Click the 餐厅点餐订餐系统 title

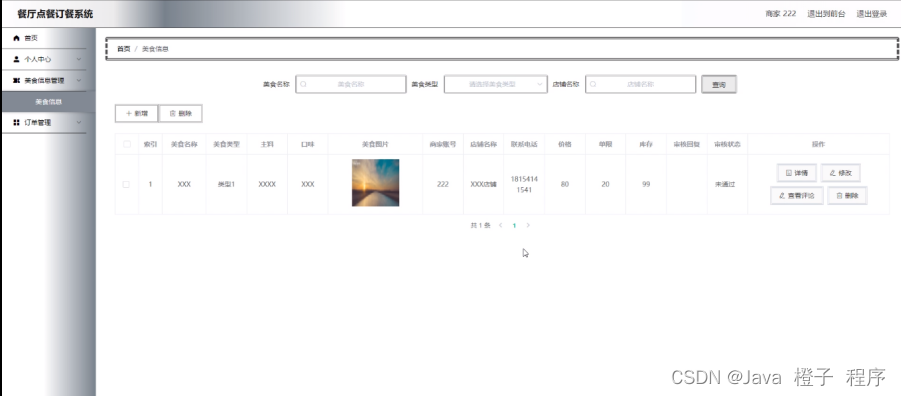pyautogui.click(x=55, y=14)
